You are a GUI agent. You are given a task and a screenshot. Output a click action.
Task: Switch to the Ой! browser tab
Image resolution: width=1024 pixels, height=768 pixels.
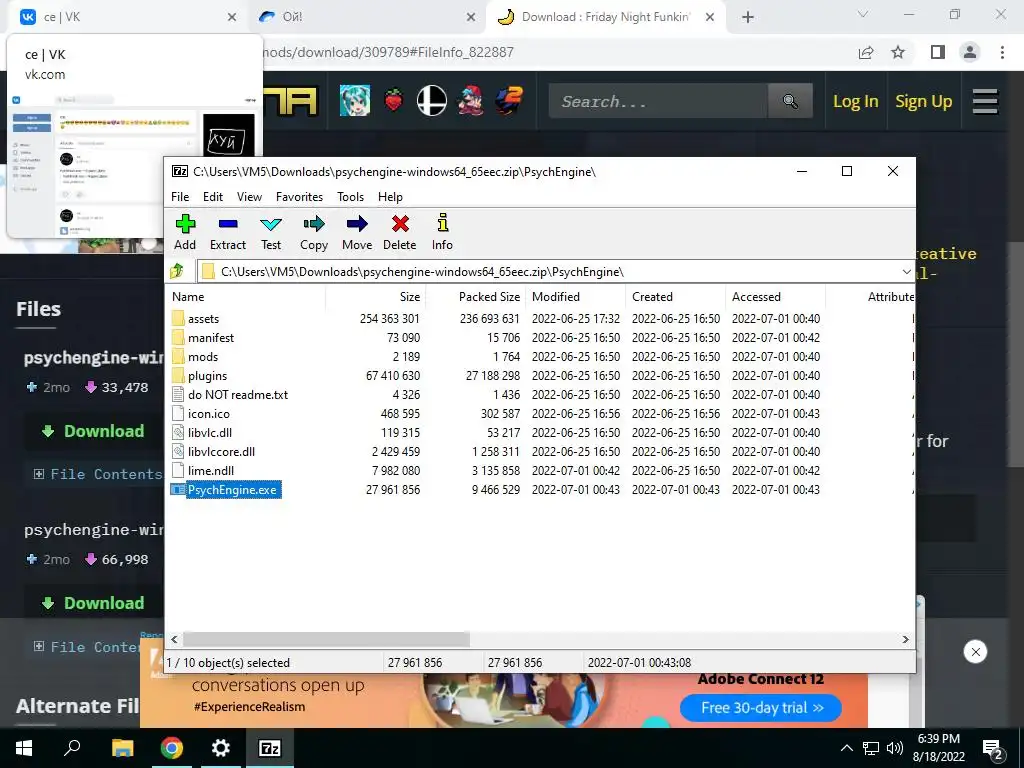pyautogui.click(x=366, y=17)
